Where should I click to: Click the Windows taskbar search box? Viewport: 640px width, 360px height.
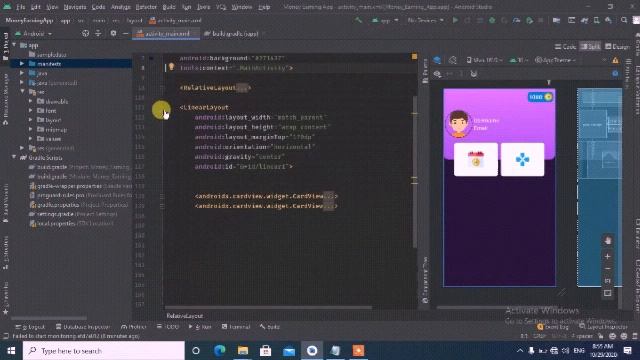pos(104,351)
